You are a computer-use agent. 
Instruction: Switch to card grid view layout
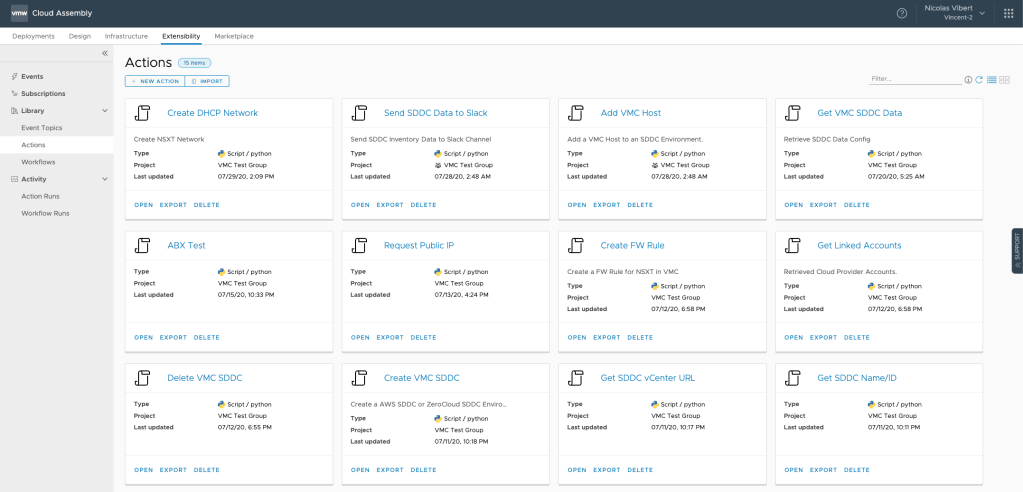[1005, 79]
